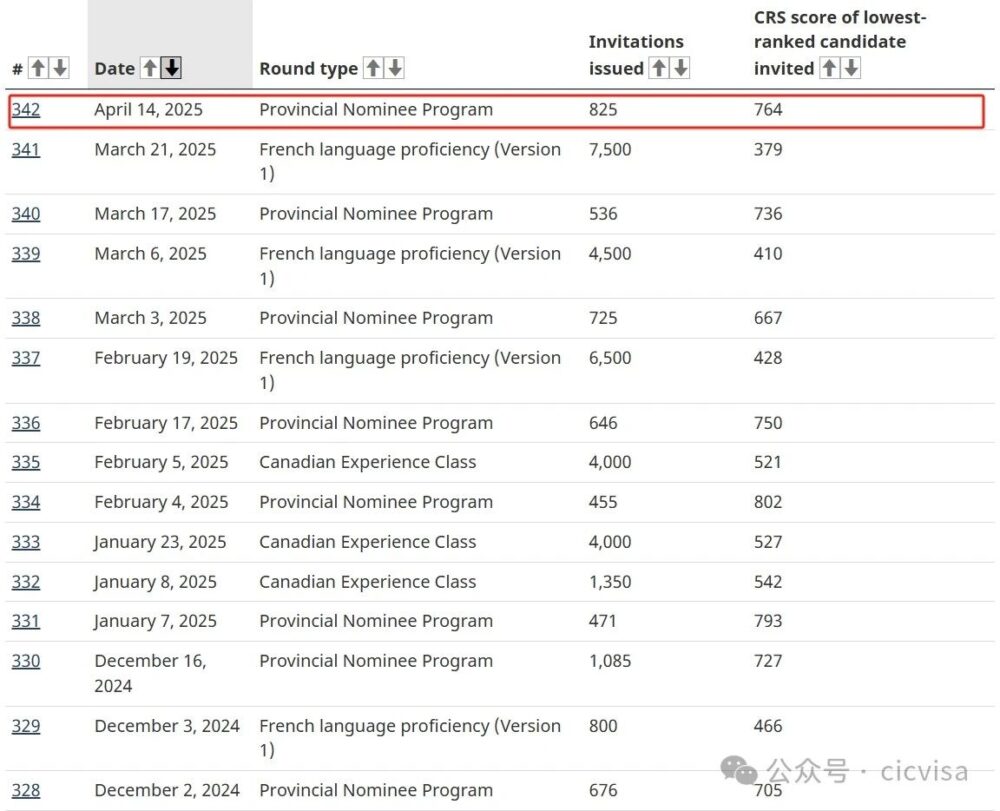Sort Invitations issued ascending arrow
Screen dimensions: 1000x811
pyautogui.click(x=659, y=68)
